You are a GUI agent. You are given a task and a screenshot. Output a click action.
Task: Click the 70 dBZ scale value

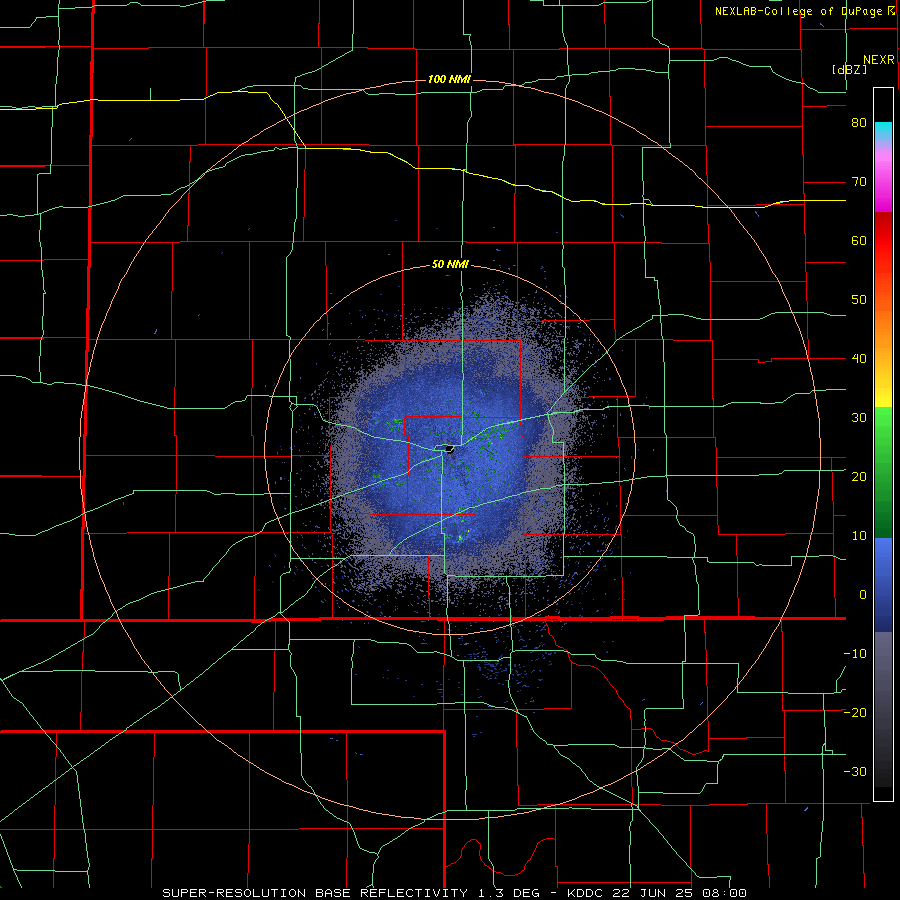859,182
